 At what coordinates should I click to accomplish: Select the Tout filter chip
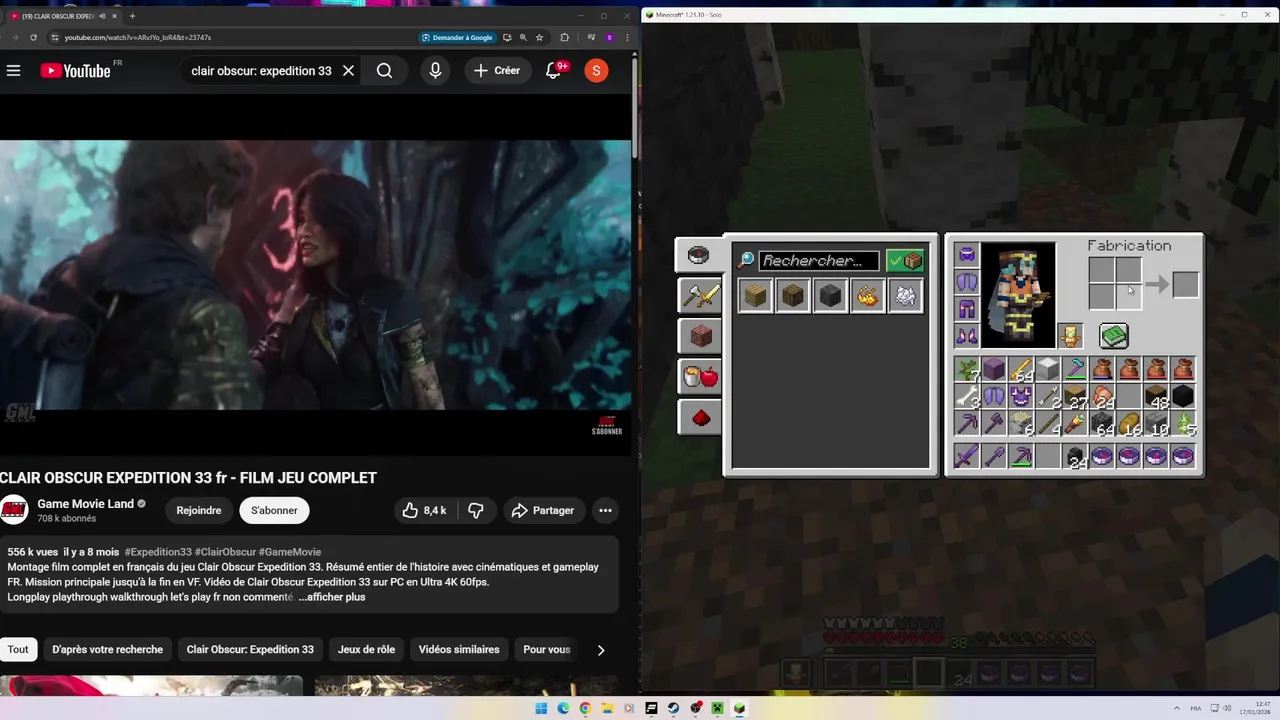(18, 649)
